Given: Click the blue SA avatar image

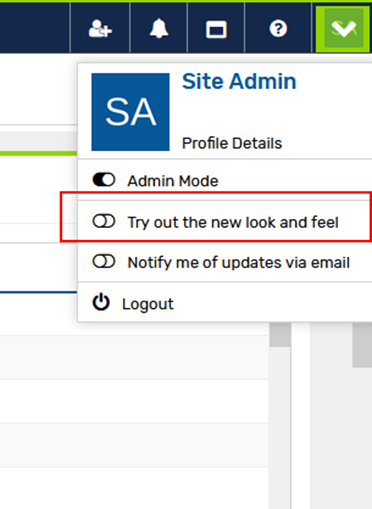Looking at the screenshot, I should (x=130, y=112).
